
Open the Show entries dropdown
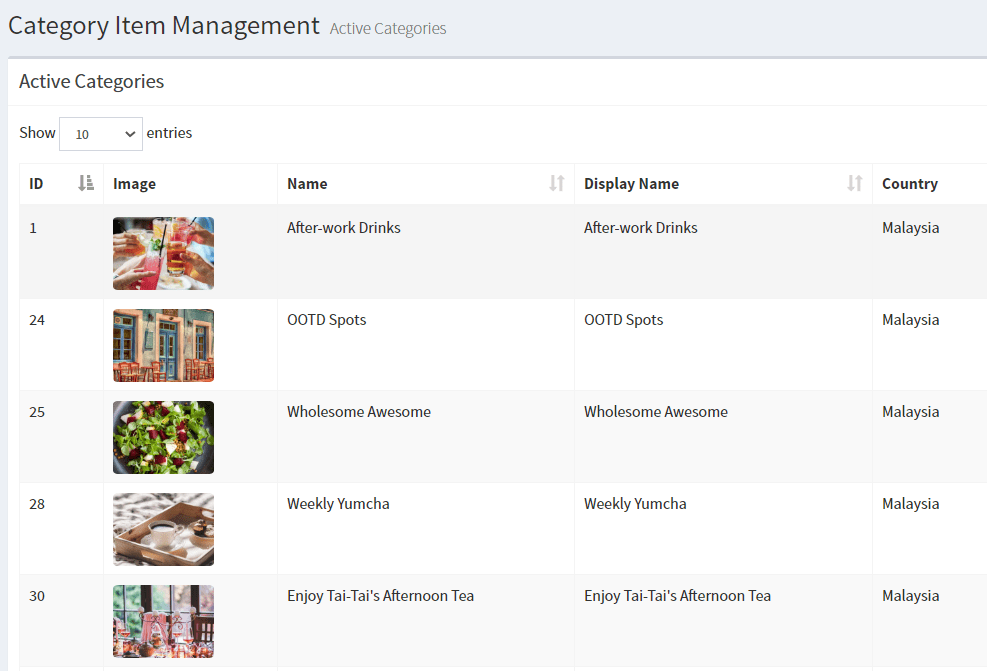click(101, 134)
